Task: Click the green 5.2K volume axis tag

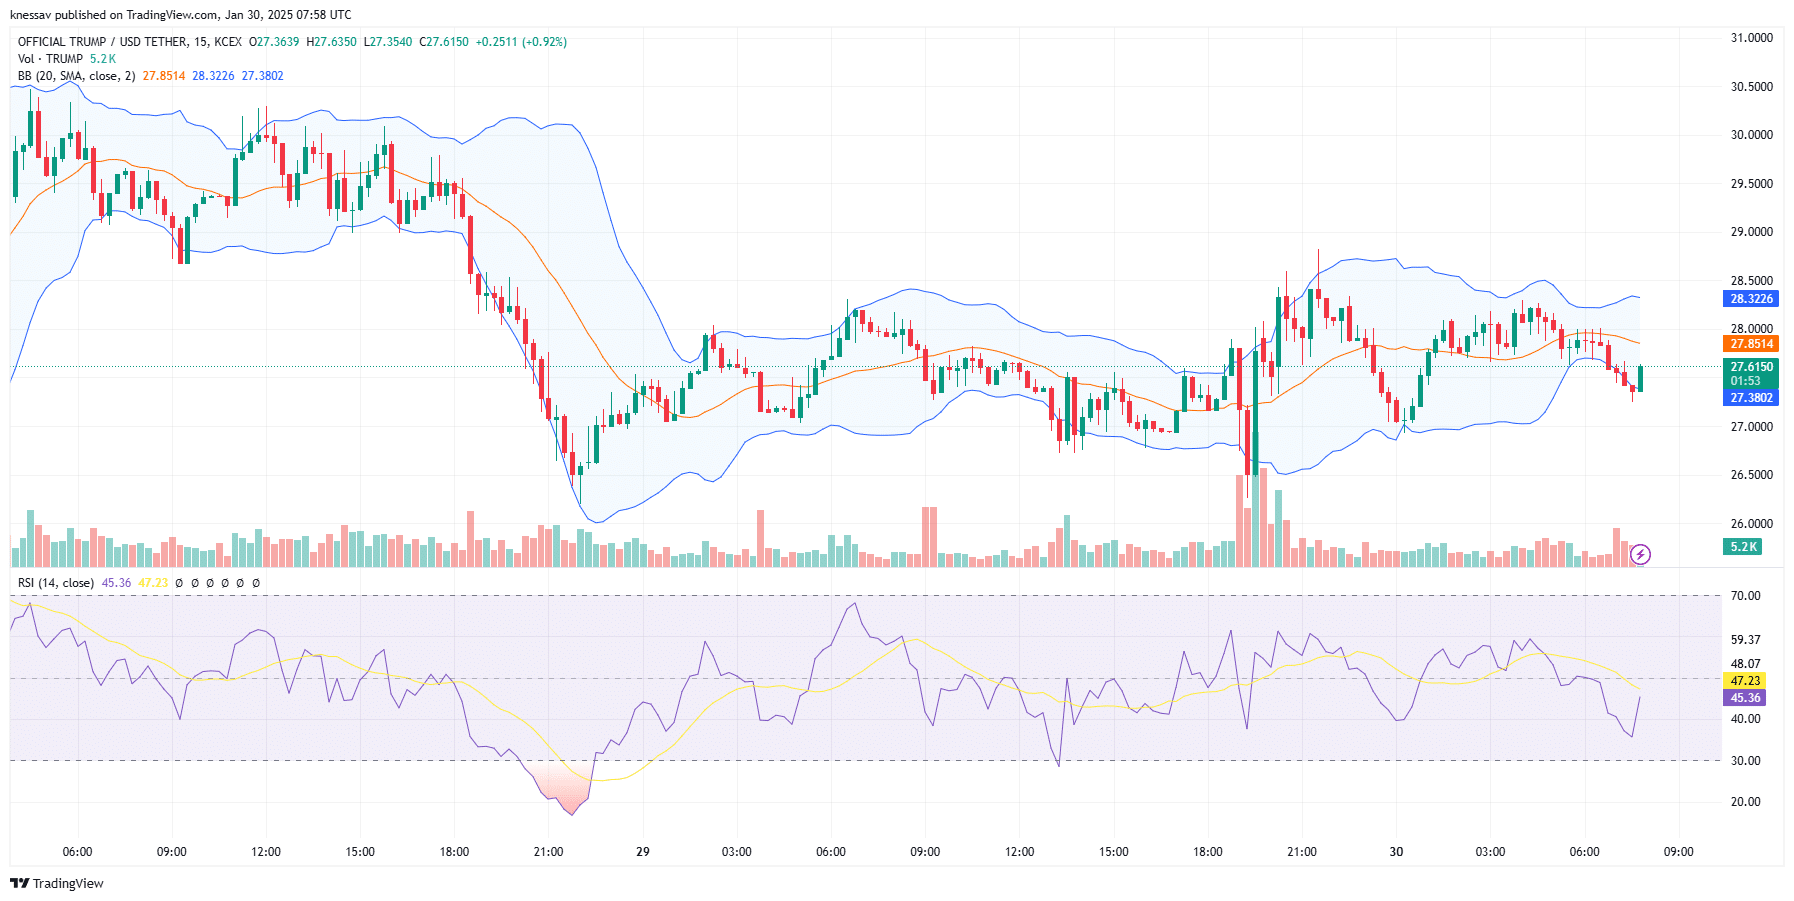Action: pos(1743,547)
